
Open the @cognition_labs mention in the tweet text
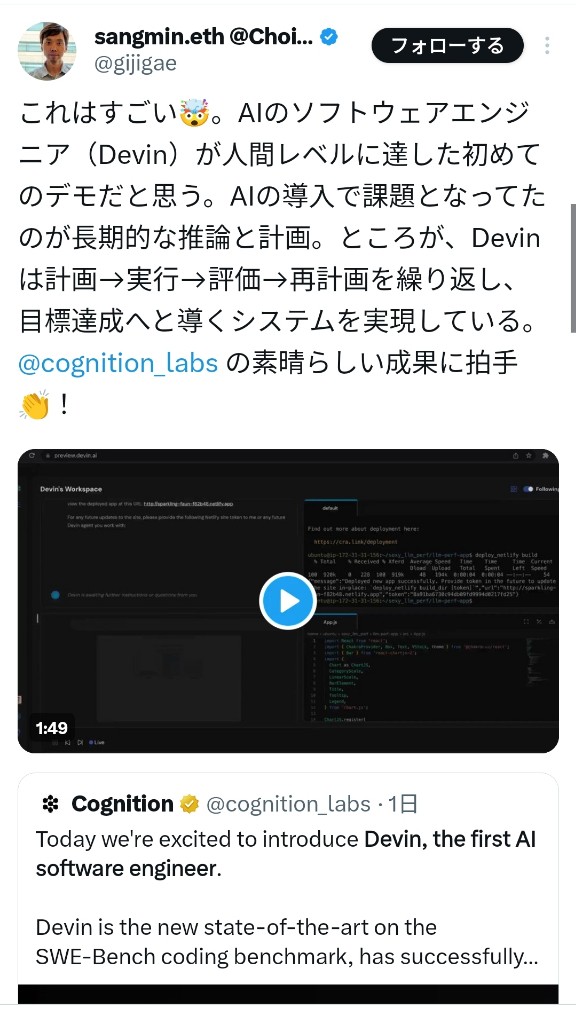coord(118,363)
